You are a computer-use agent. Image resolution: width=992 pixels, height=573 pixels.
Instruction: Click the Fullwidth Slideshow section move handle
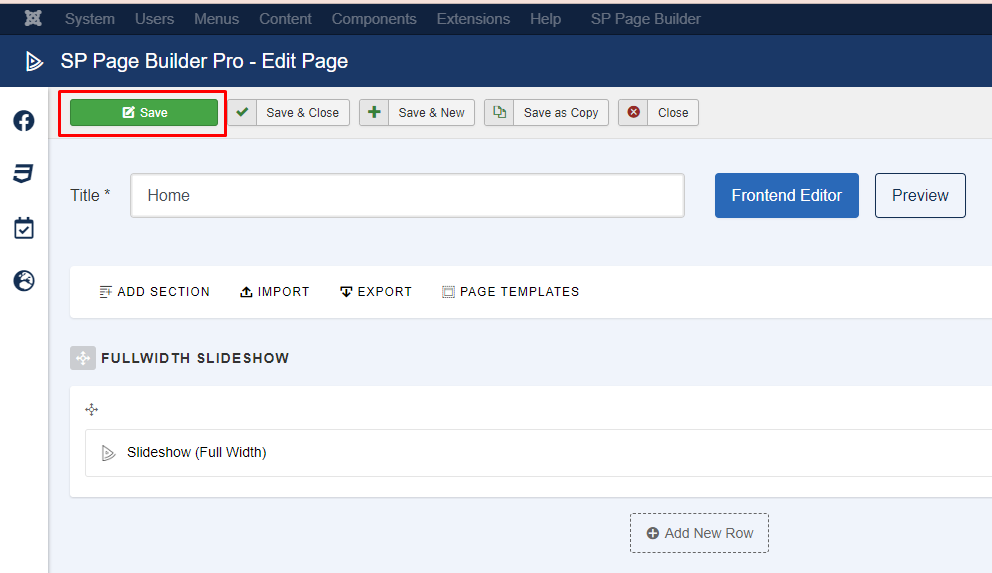coord(83,358)
